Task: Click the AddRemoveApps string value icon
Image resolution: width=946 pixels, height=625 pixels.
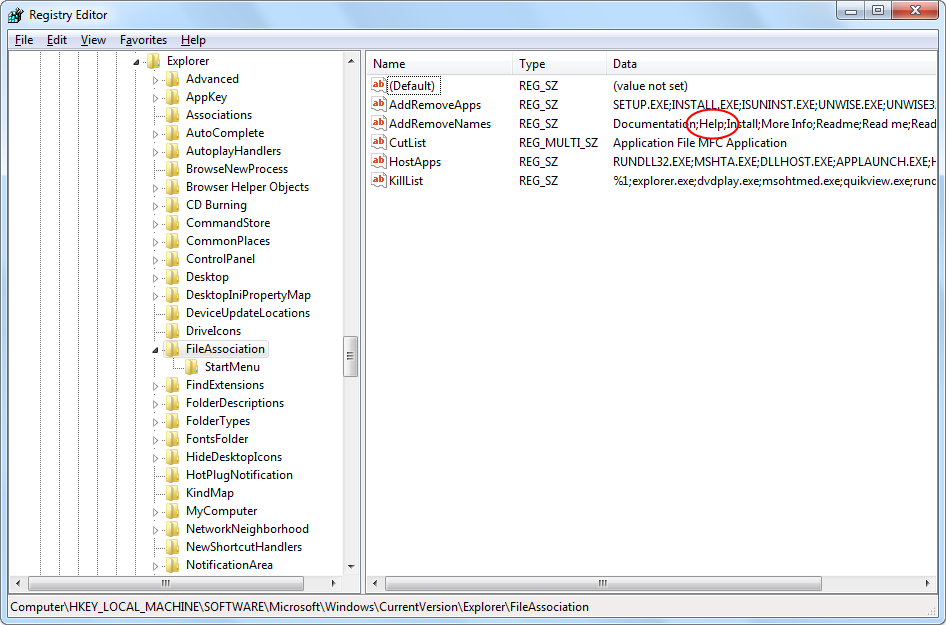Action: (x=379, y=105)
